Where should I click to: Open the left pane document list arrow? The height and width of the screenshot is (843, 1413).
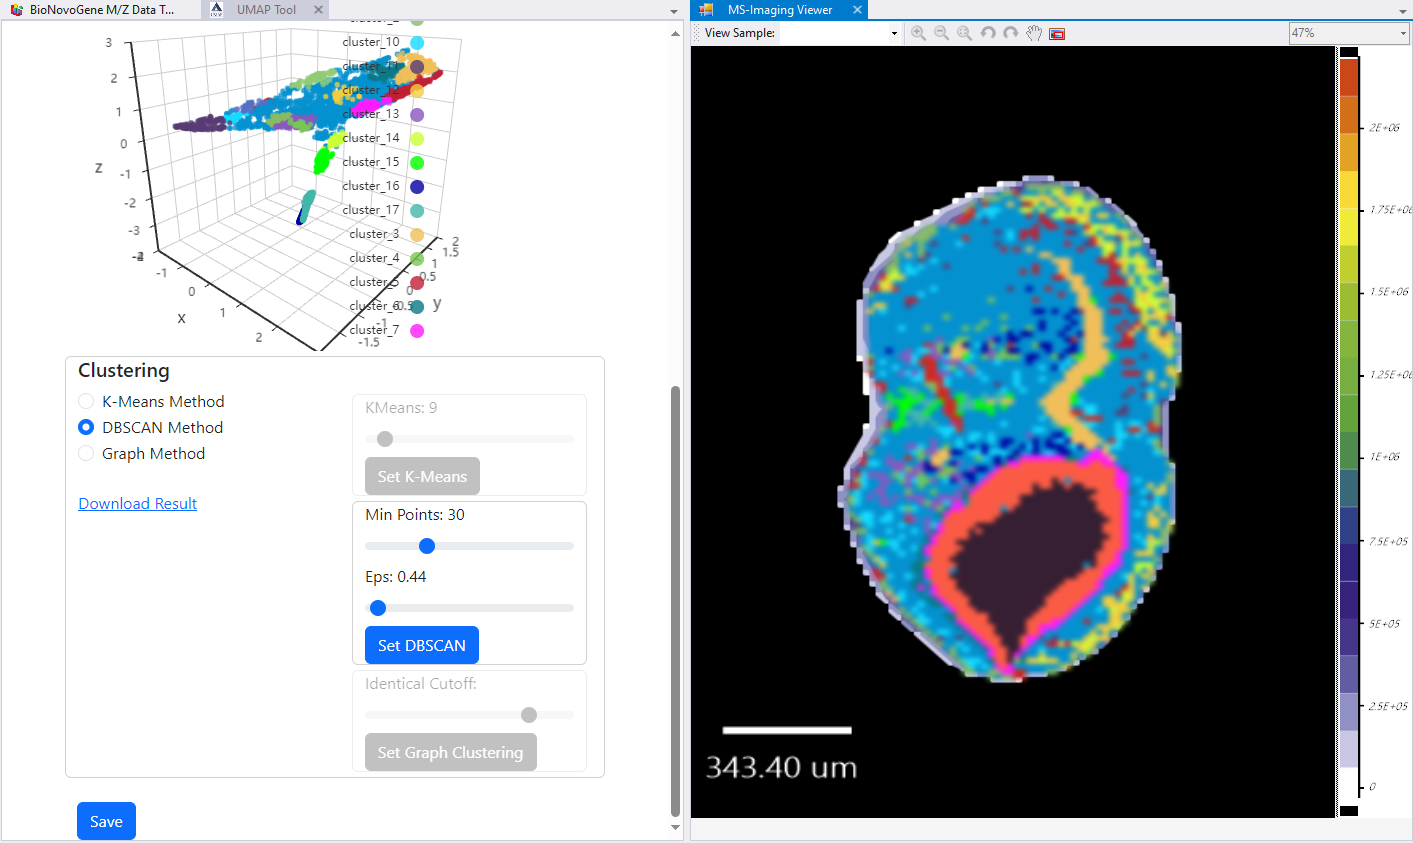point(674,11)
